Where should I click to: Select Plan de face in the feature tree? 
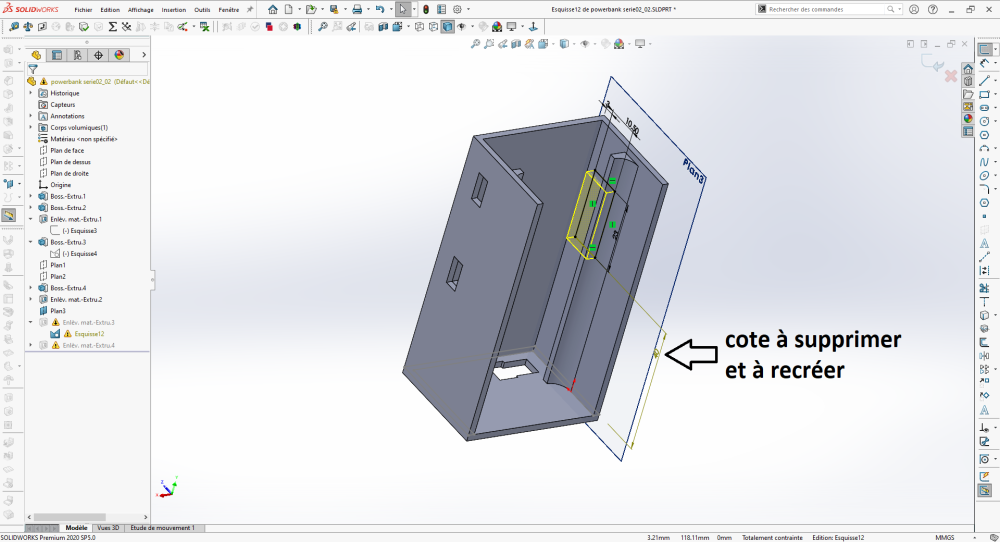tap(67, 150)
